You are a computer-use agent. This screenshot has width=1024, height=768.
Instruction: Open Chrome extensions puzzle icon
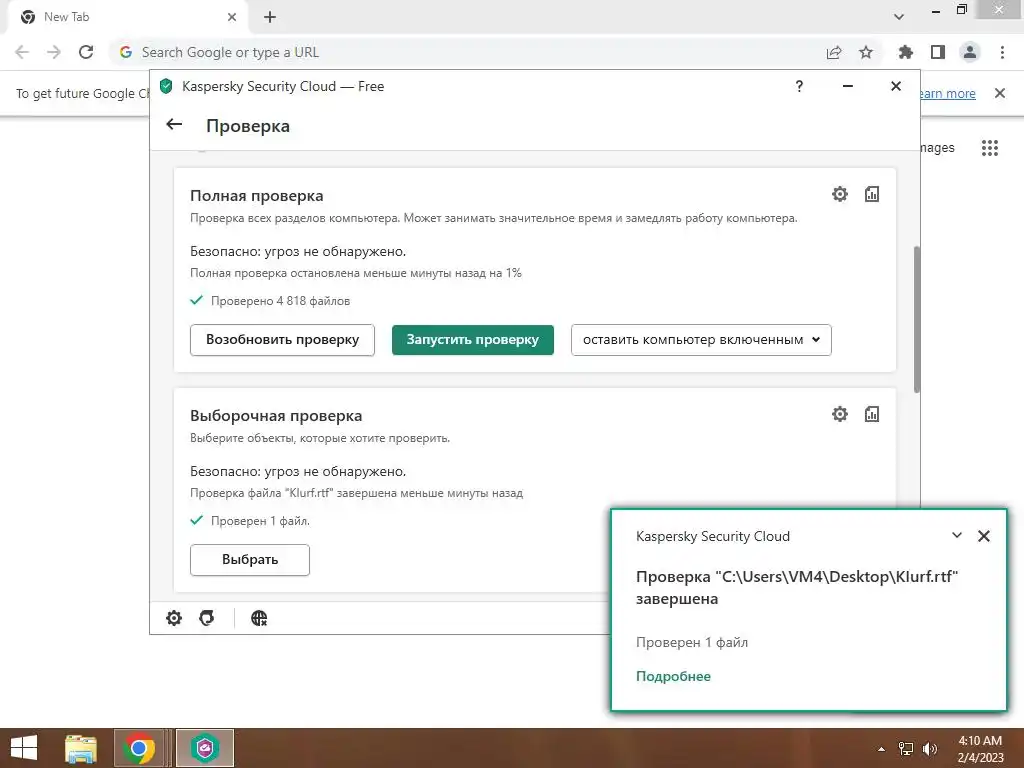[x=906, y=52]
